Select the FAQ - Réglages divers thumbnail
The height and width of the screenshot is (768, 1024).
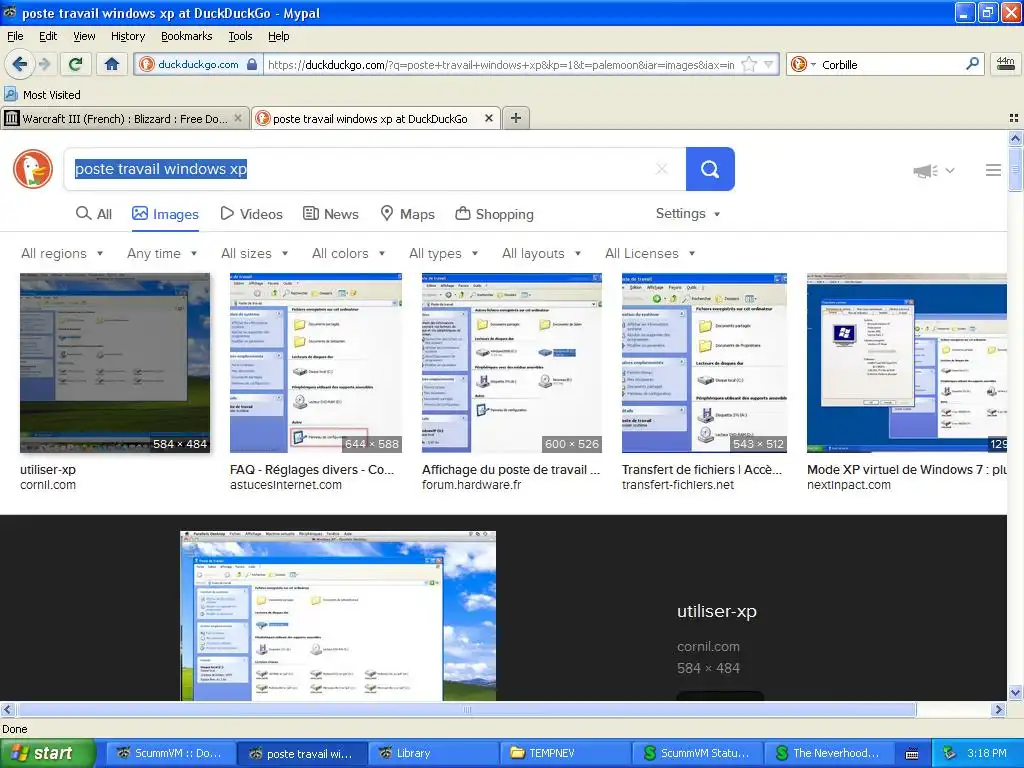coord(316,363)
